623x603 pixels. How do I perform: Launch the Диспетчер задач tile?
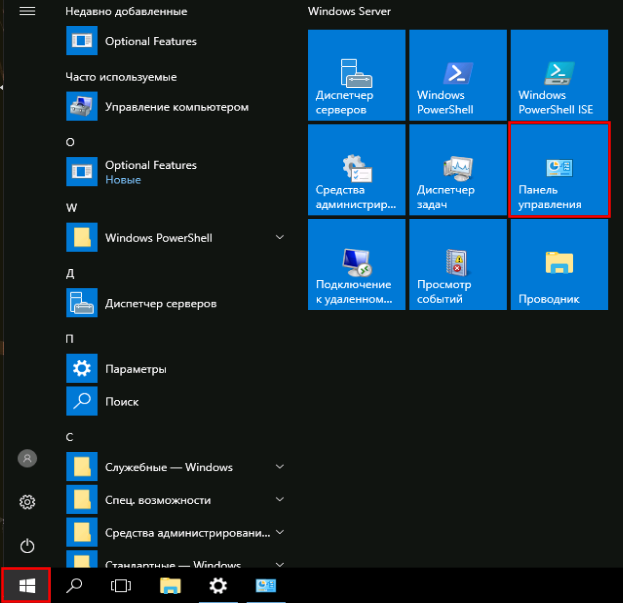point(458,170)
